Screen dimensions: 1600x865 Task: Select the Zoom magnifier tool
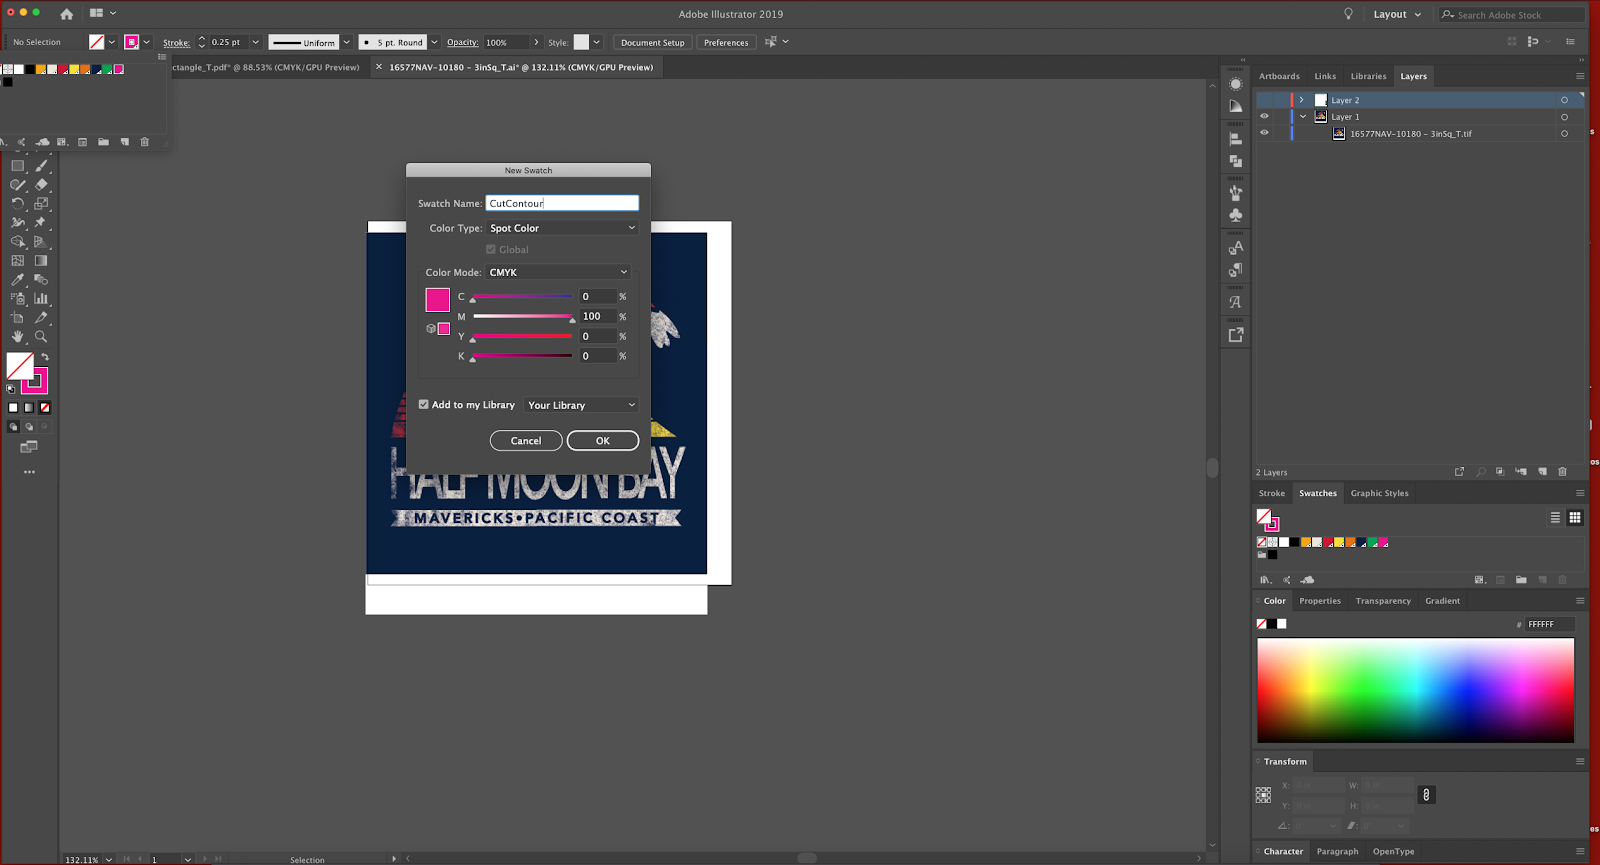[x=41, y=337]
